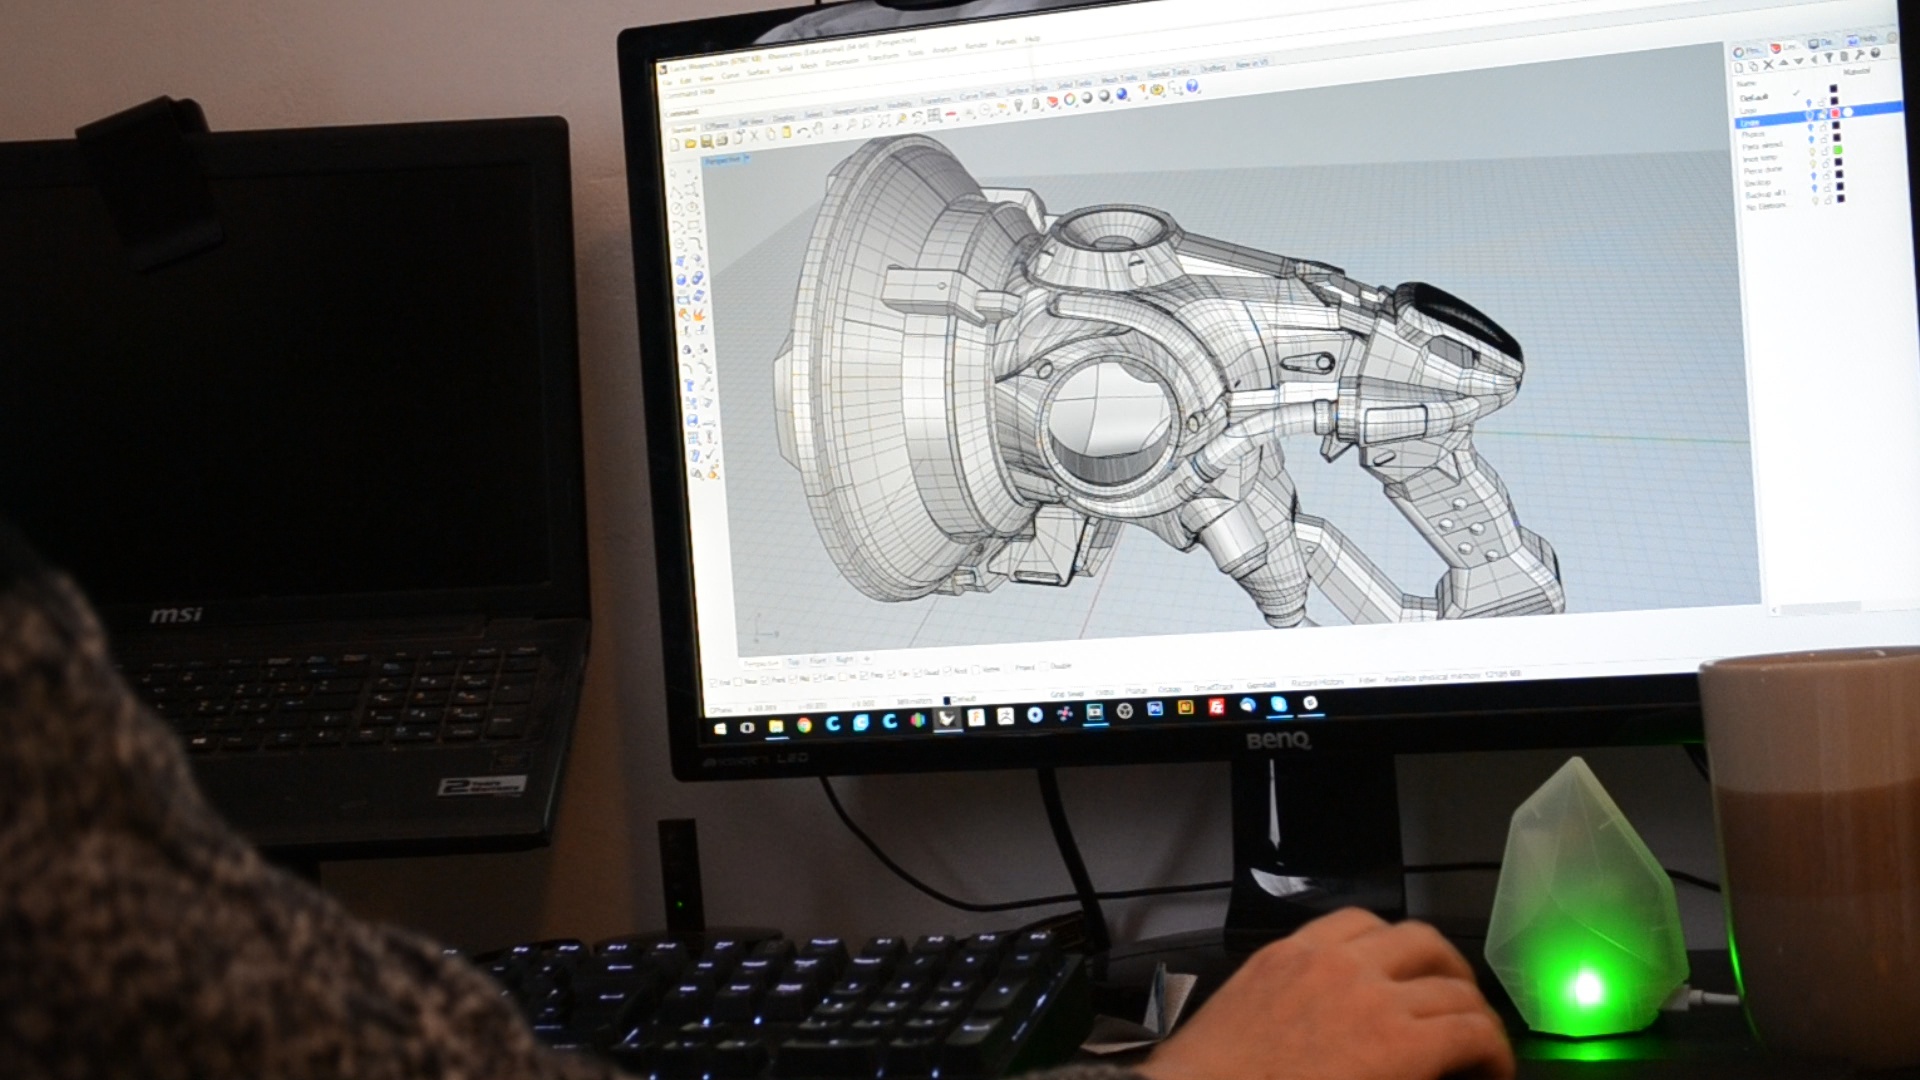Image resolution: width=1920 pixels, height=1080 pixels.
Task: Open File Explorer from the taskbar
Action: (x=776, y=726)
